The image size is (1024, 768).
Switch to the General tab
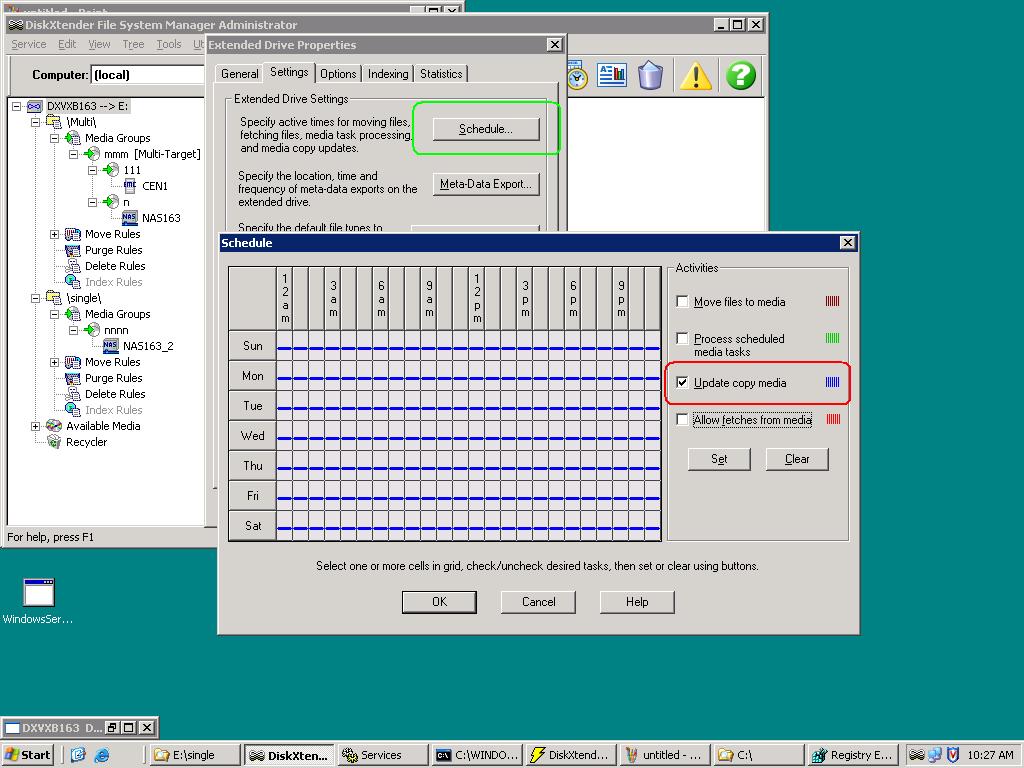(240, 74)
